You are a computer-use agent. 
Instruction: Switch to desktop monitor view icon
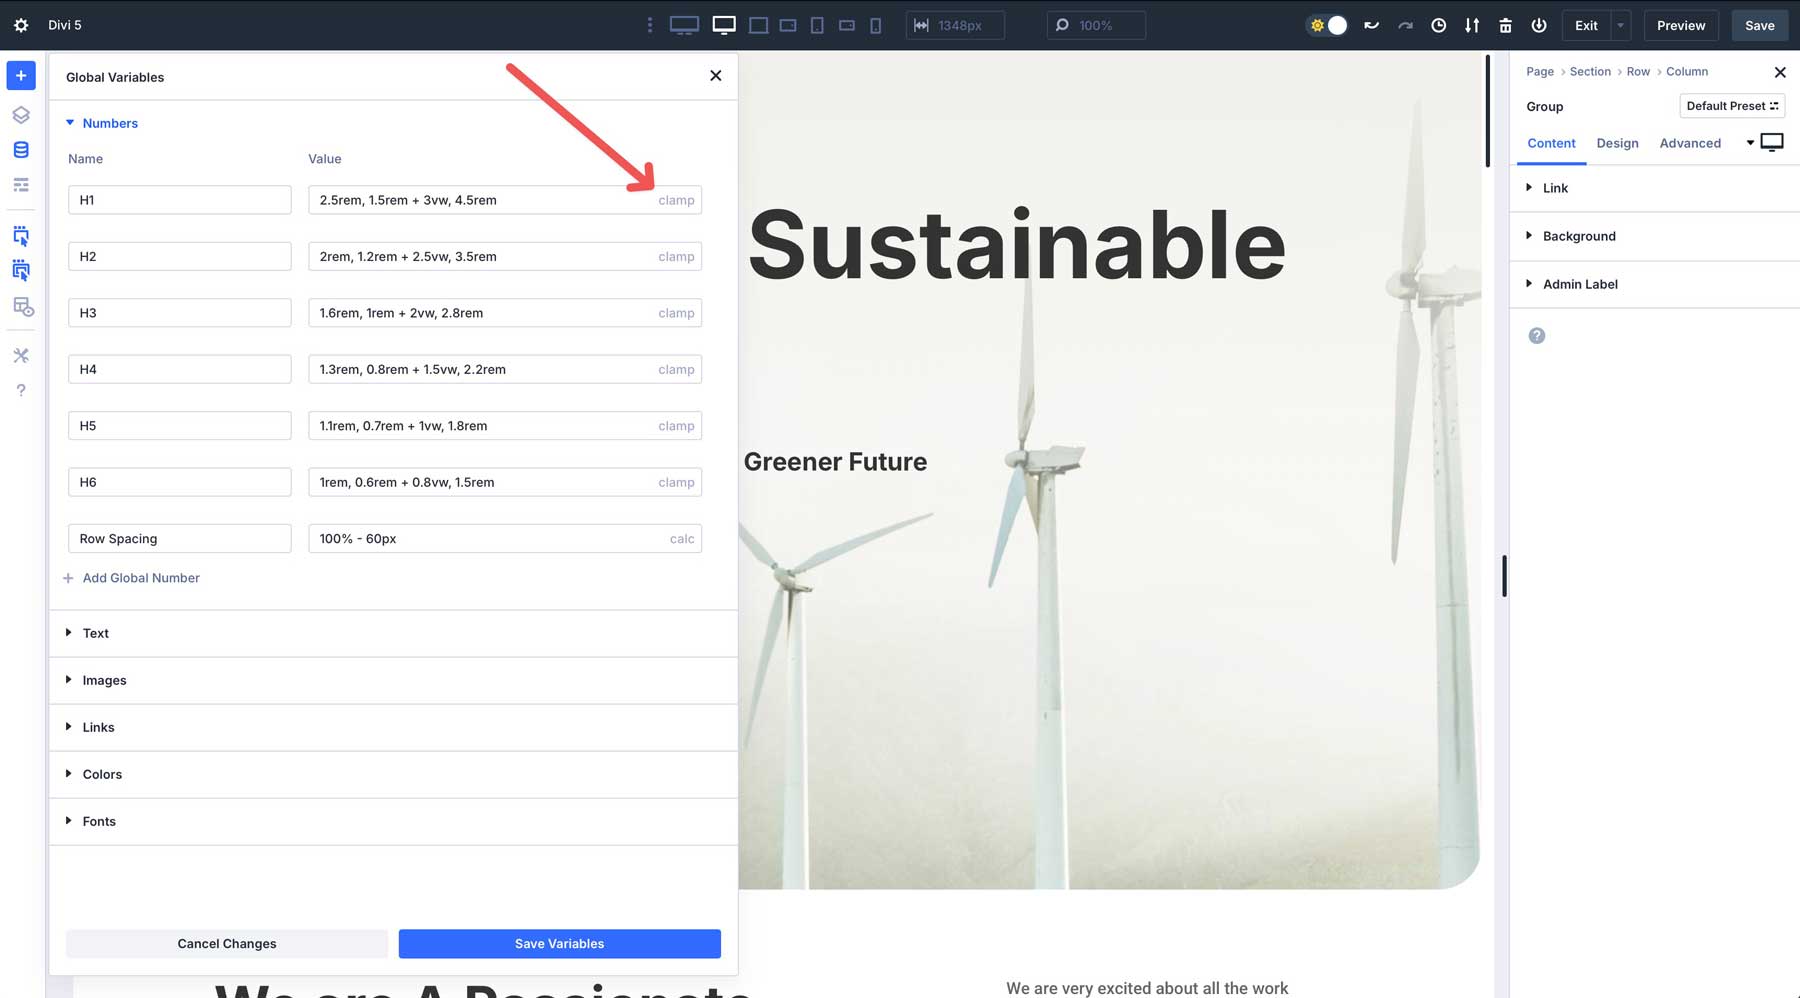tap(724, 25)
